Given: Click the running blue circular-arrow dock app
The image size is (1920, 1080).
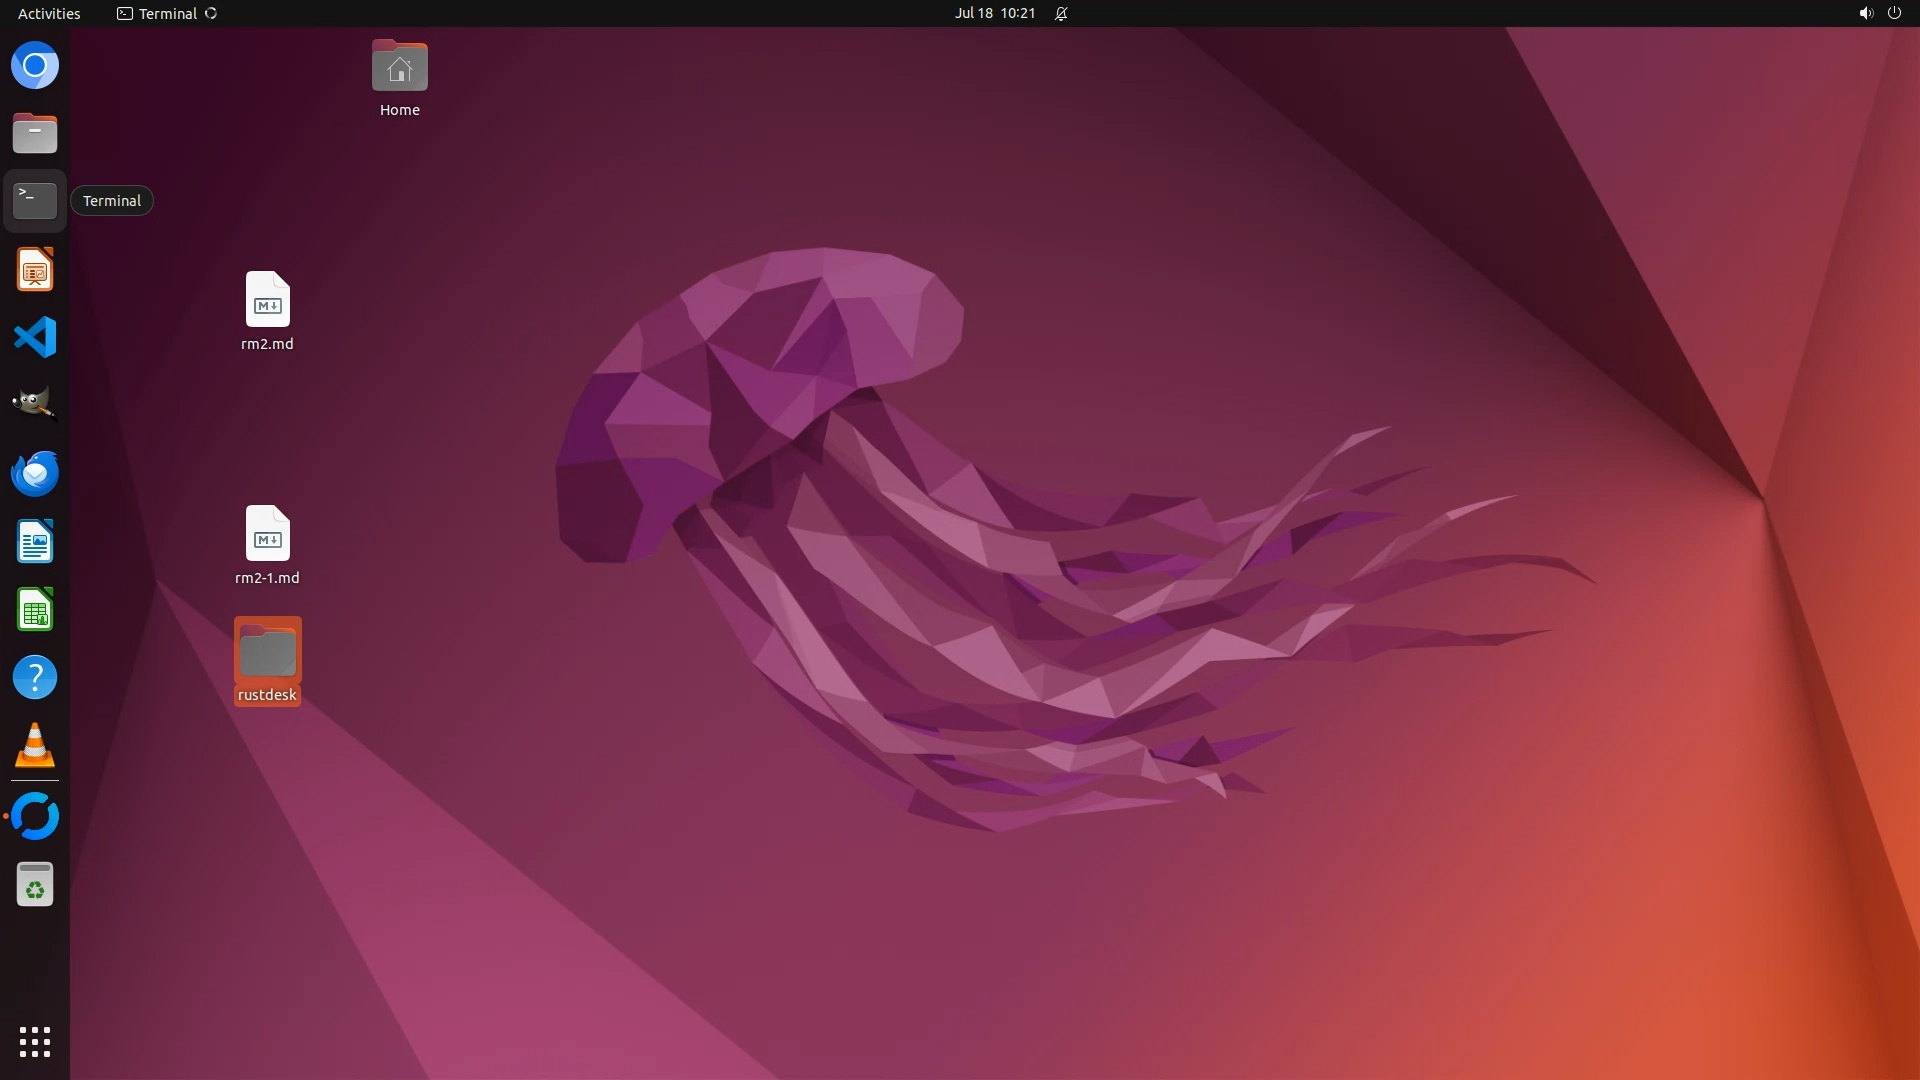Looking at the screenshot, I should tap(35, 816).
